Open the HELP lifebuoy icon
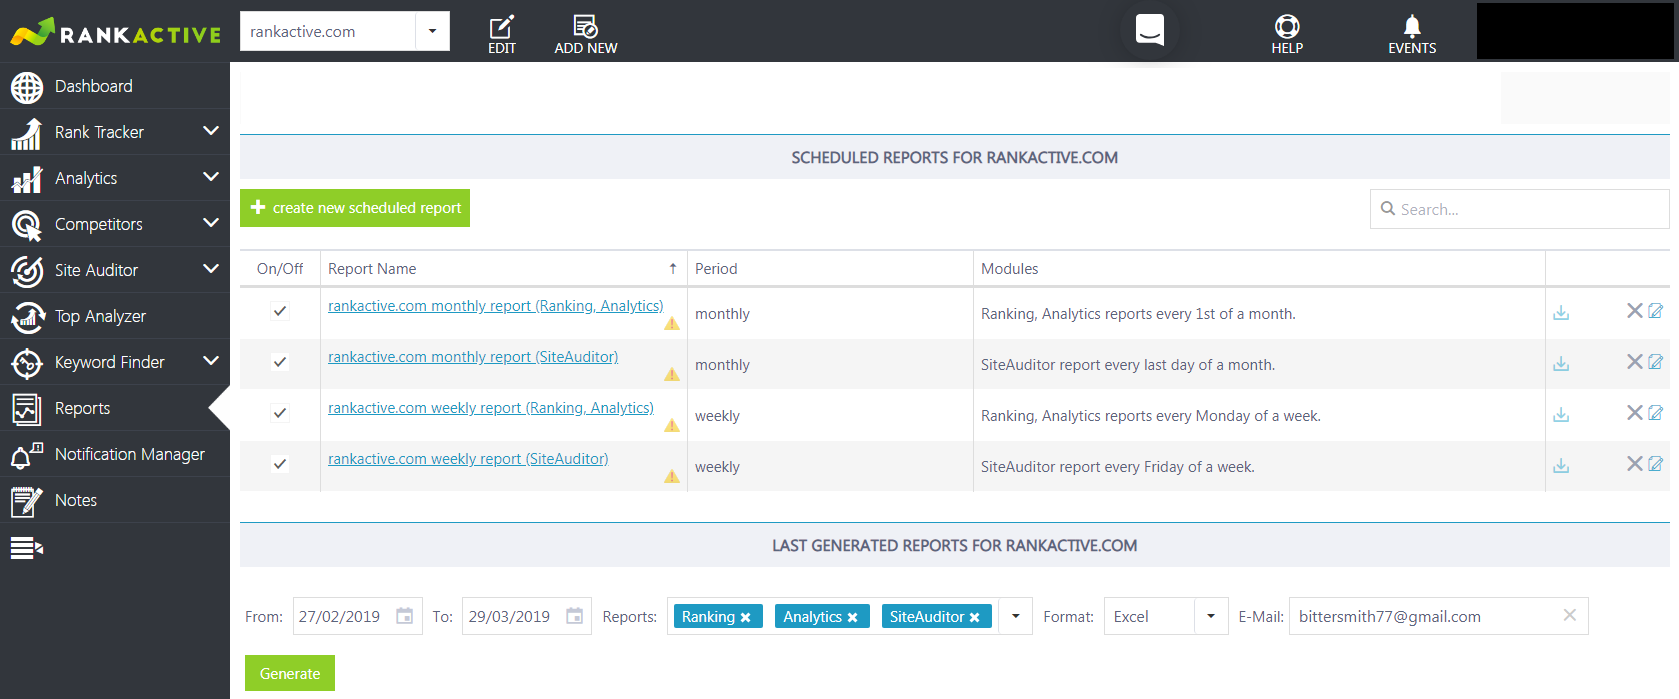 [1287, 26]
